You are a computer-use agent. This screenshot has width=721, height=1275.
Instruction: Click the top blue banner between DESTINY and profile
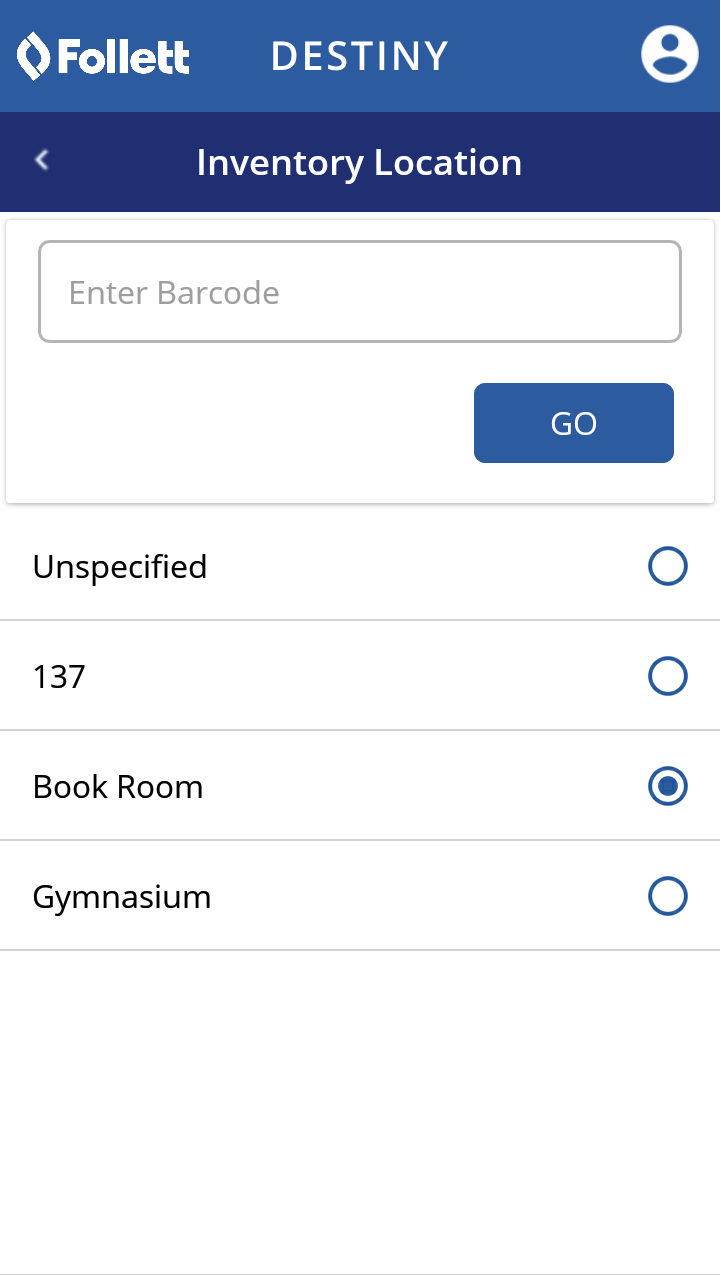[x=545, y=56]
